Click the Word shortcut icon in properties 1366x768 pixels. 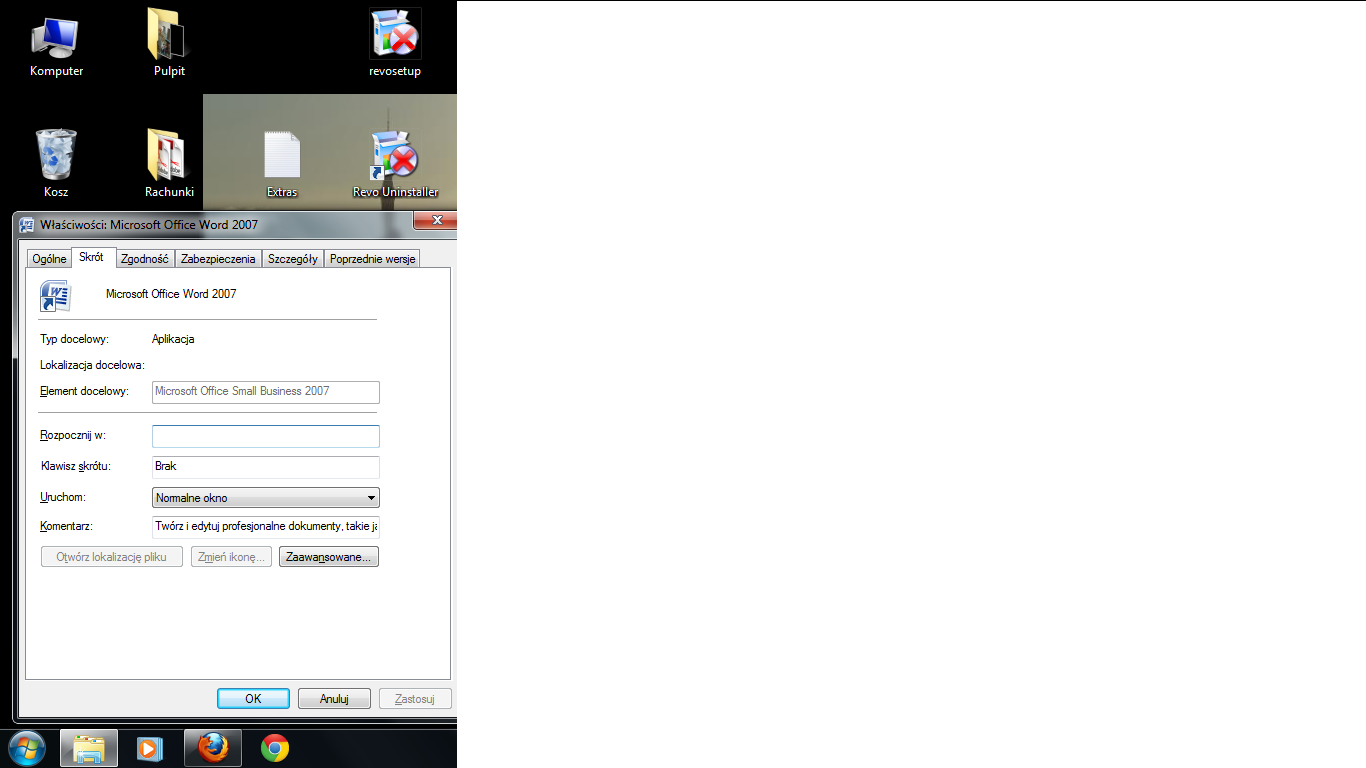[x=54, y=296]
